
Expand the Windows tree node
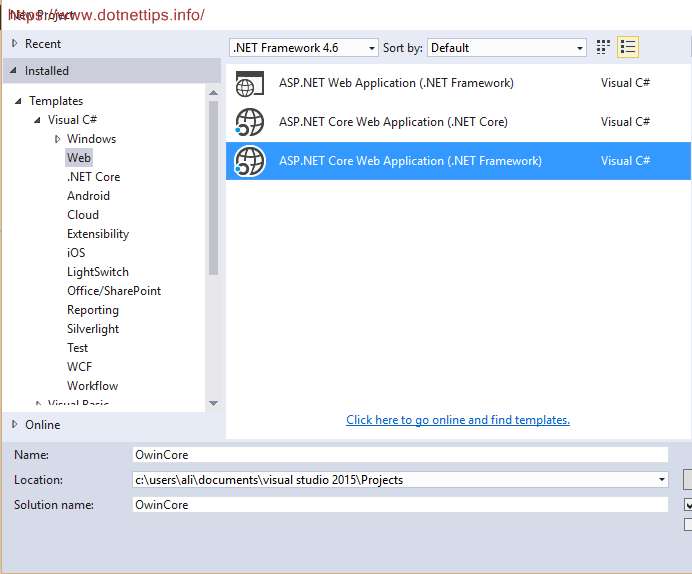[x=57, y=139]
